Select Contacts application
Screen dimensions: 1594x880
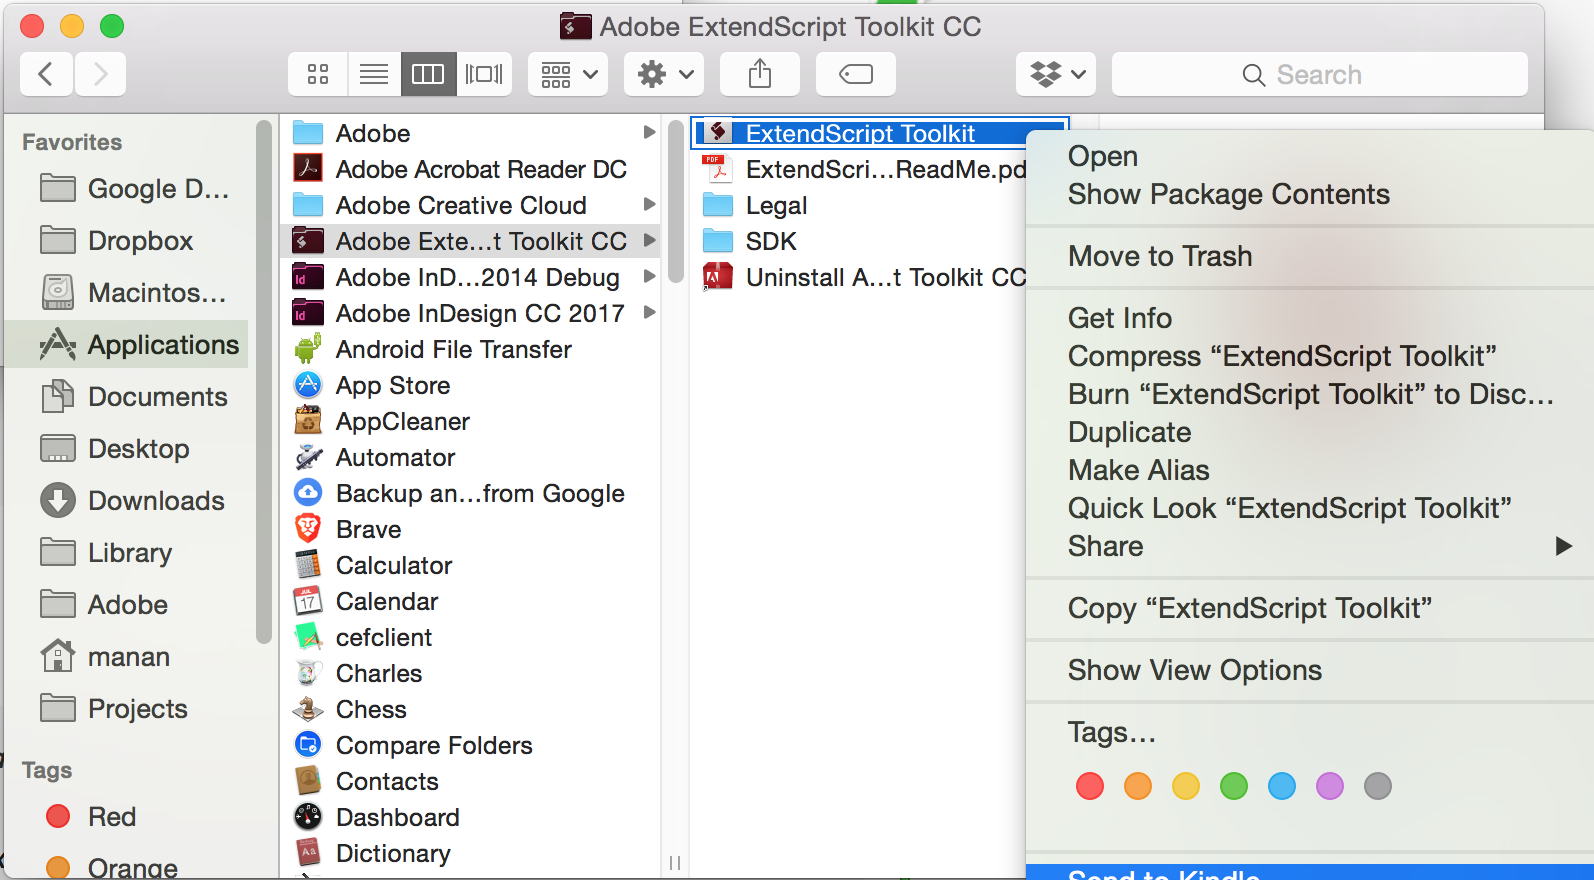pos(470,781)
